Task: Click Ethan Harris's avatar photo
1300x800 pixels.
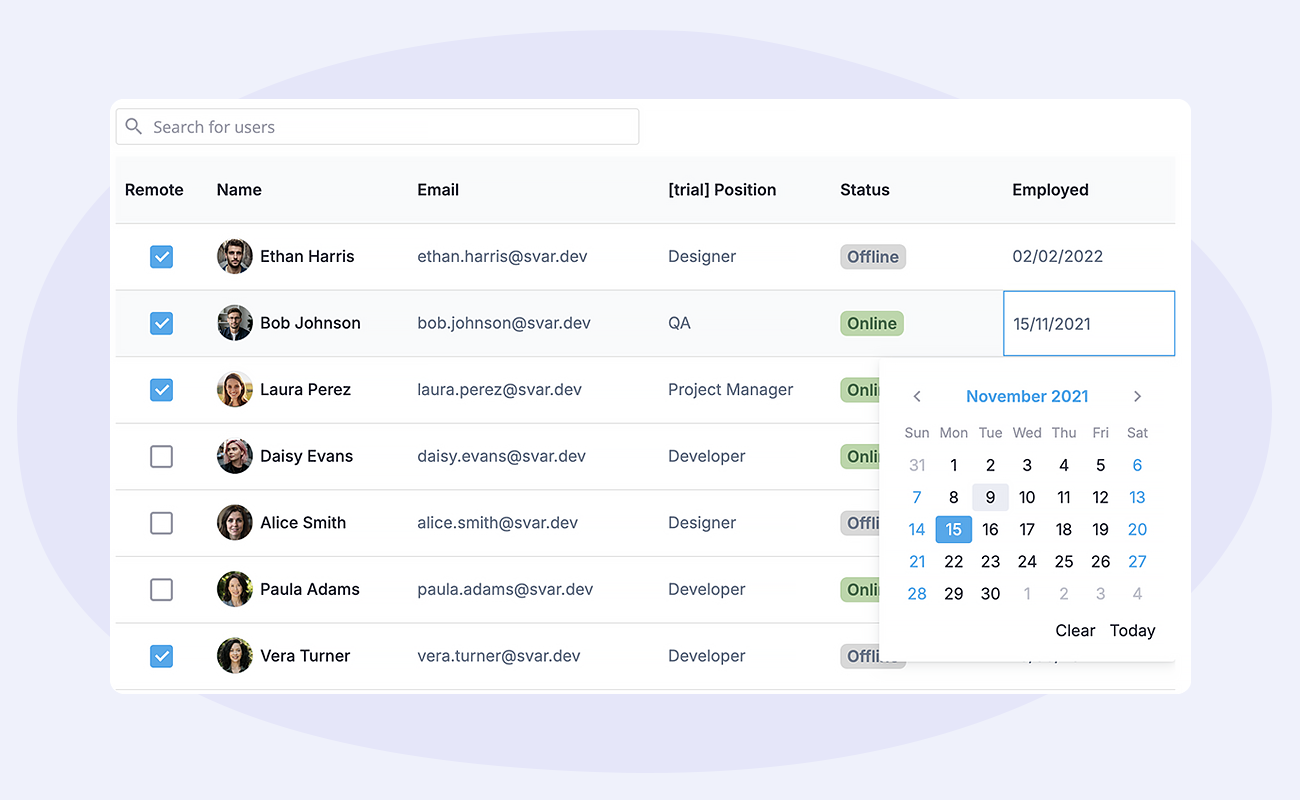Action: (x=235, y=256)
